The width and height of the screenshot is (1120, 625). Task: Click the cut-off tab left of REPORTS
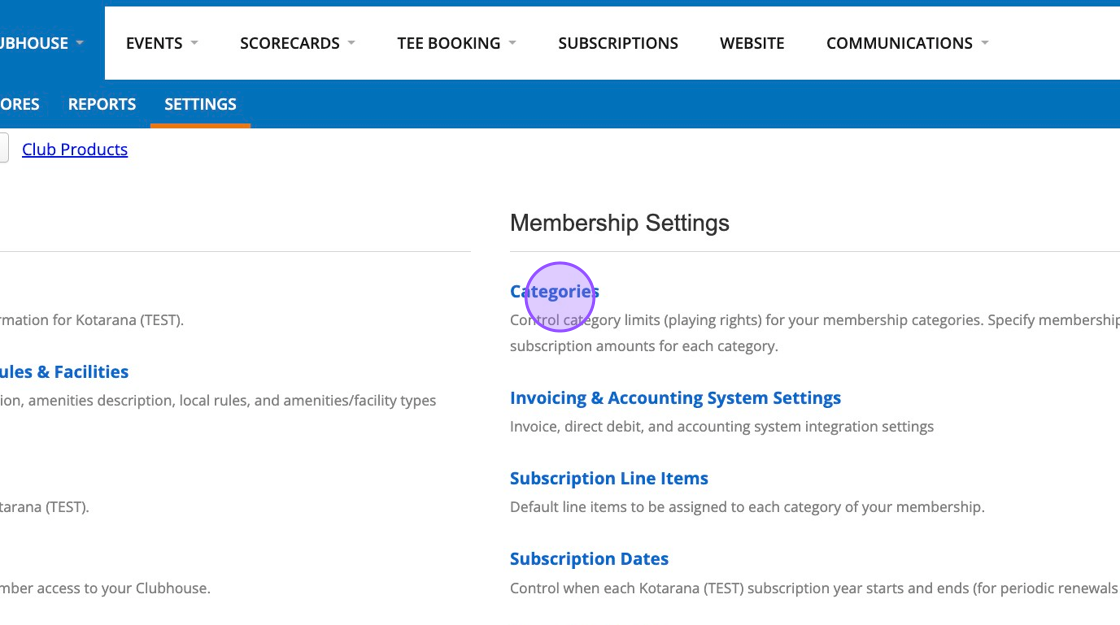pyautogui.click(x=19, y=104)
